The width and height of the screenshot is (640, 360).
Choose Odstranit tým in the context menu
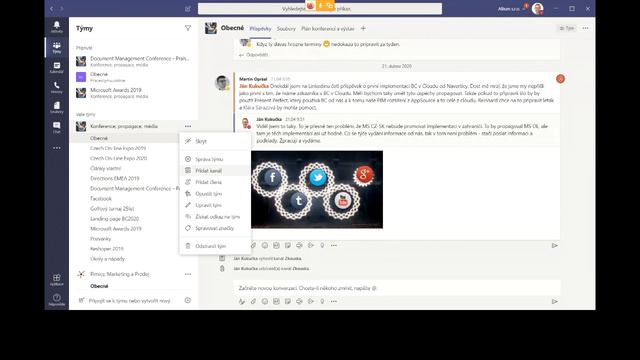pyautogui.click(x=215, y=246)
